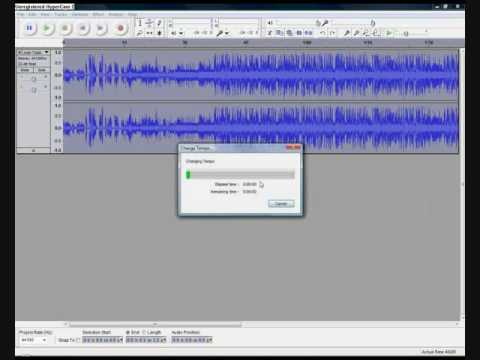Screen dimensions: 480x360
Task: Click the Trim audio icon
Action: point(299,33)
